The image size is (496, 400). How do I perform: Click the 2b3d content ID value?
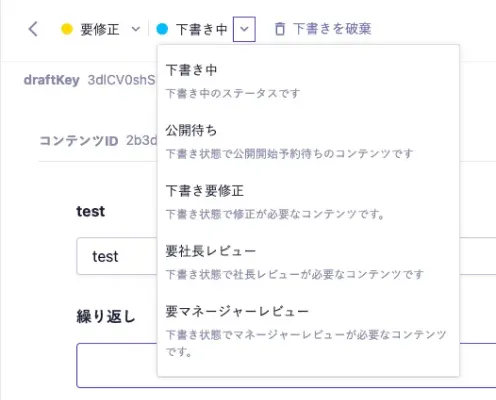[141, 141]
